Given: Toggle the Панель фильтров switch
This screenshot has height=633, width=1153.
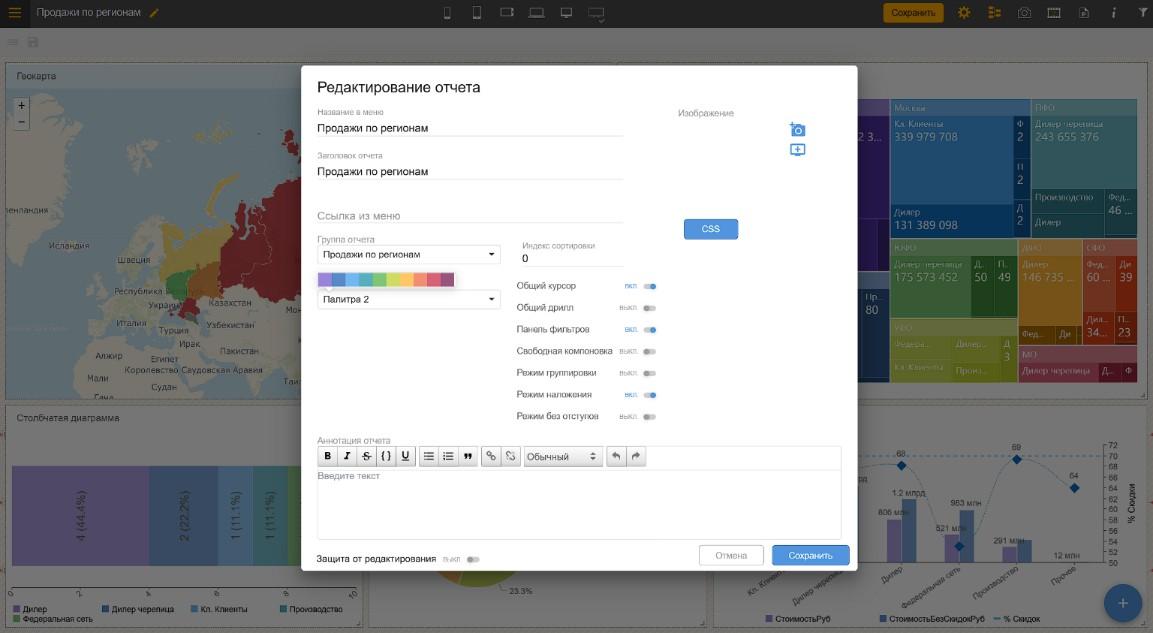Looking at the screenshot, I should point(649,329).
